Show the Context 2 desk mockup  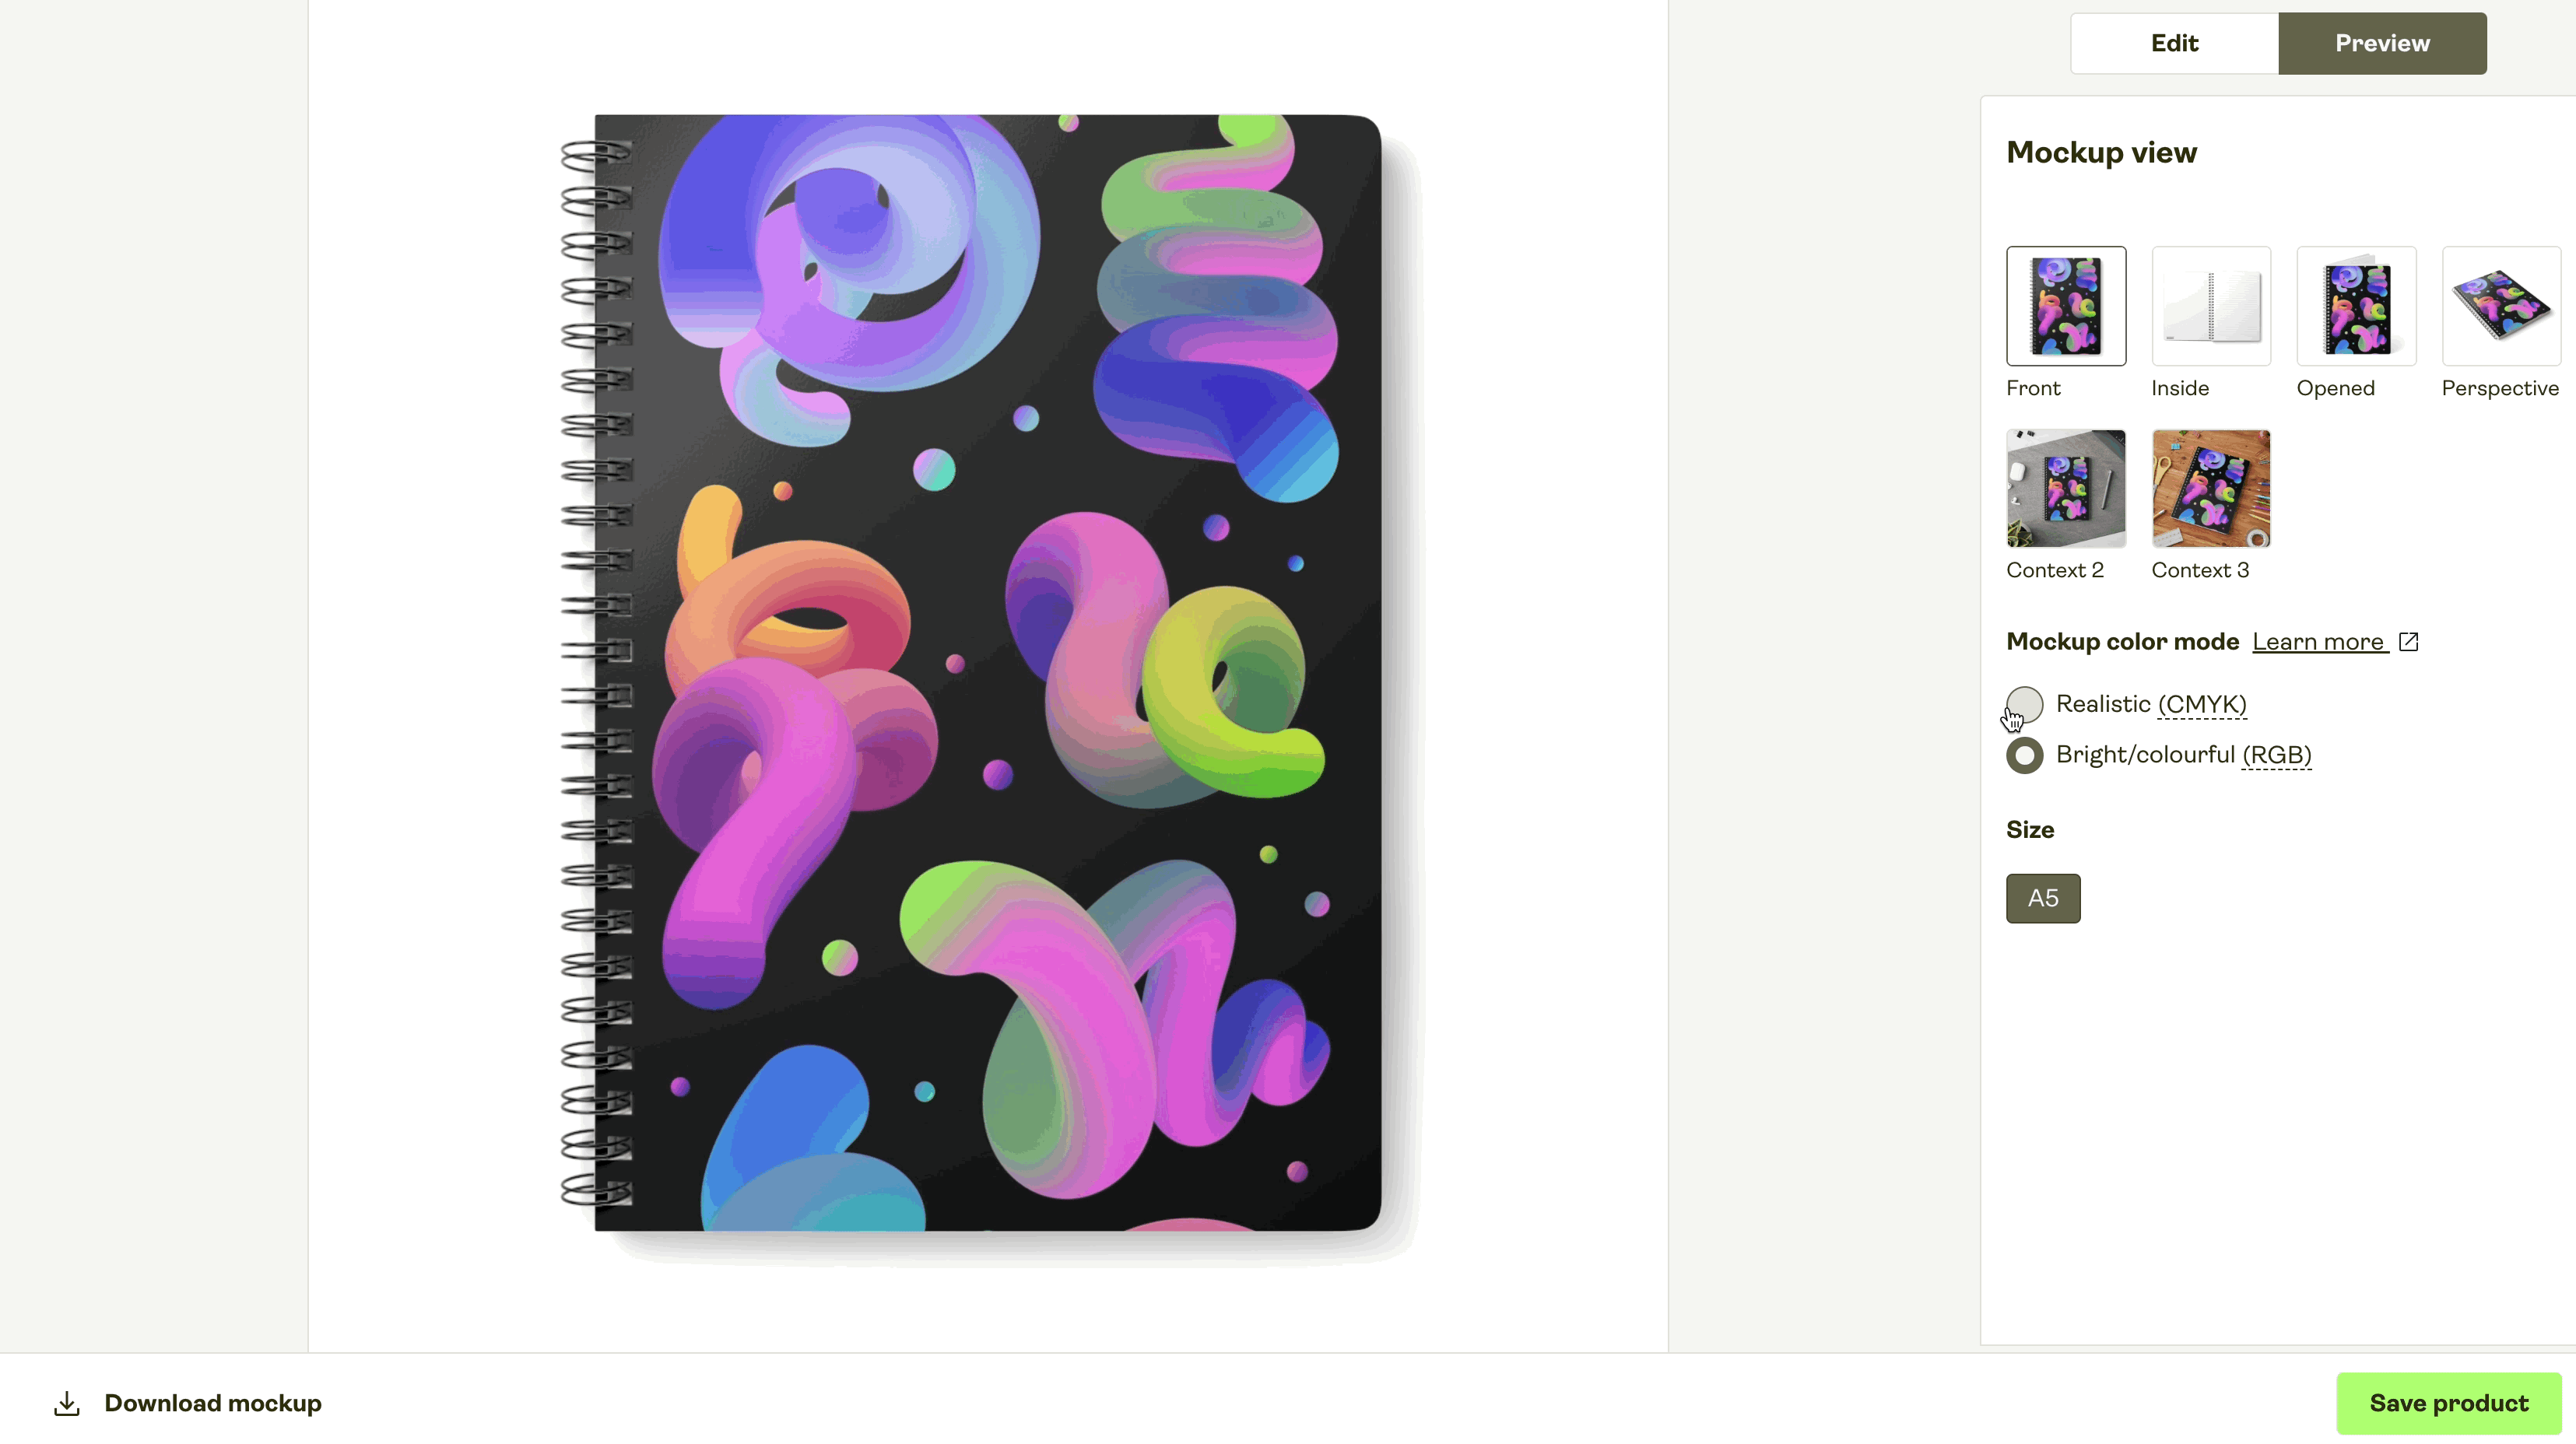point(2066,488)
